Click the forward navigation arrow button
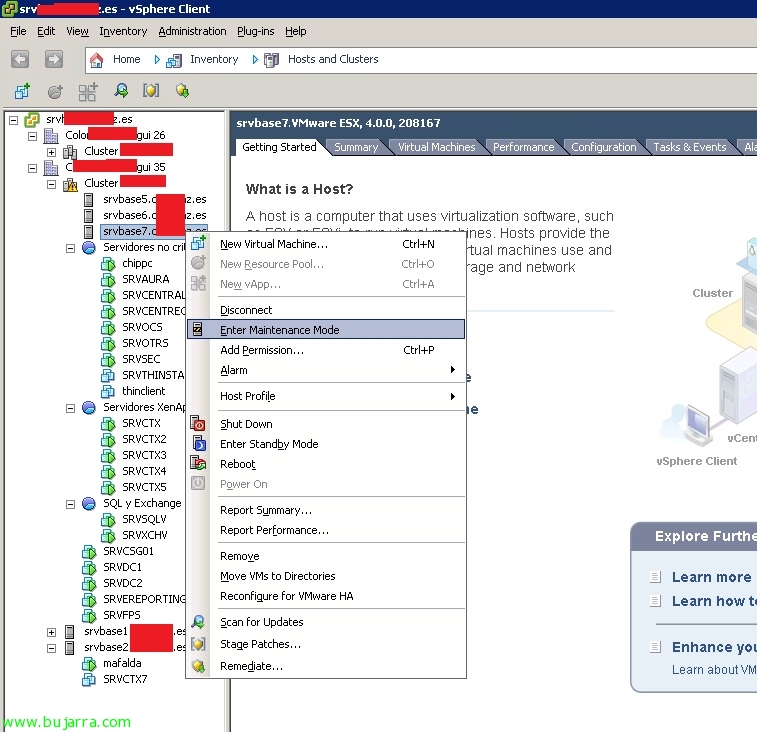This screenshot has height=732, width=757. coord(54,59)
